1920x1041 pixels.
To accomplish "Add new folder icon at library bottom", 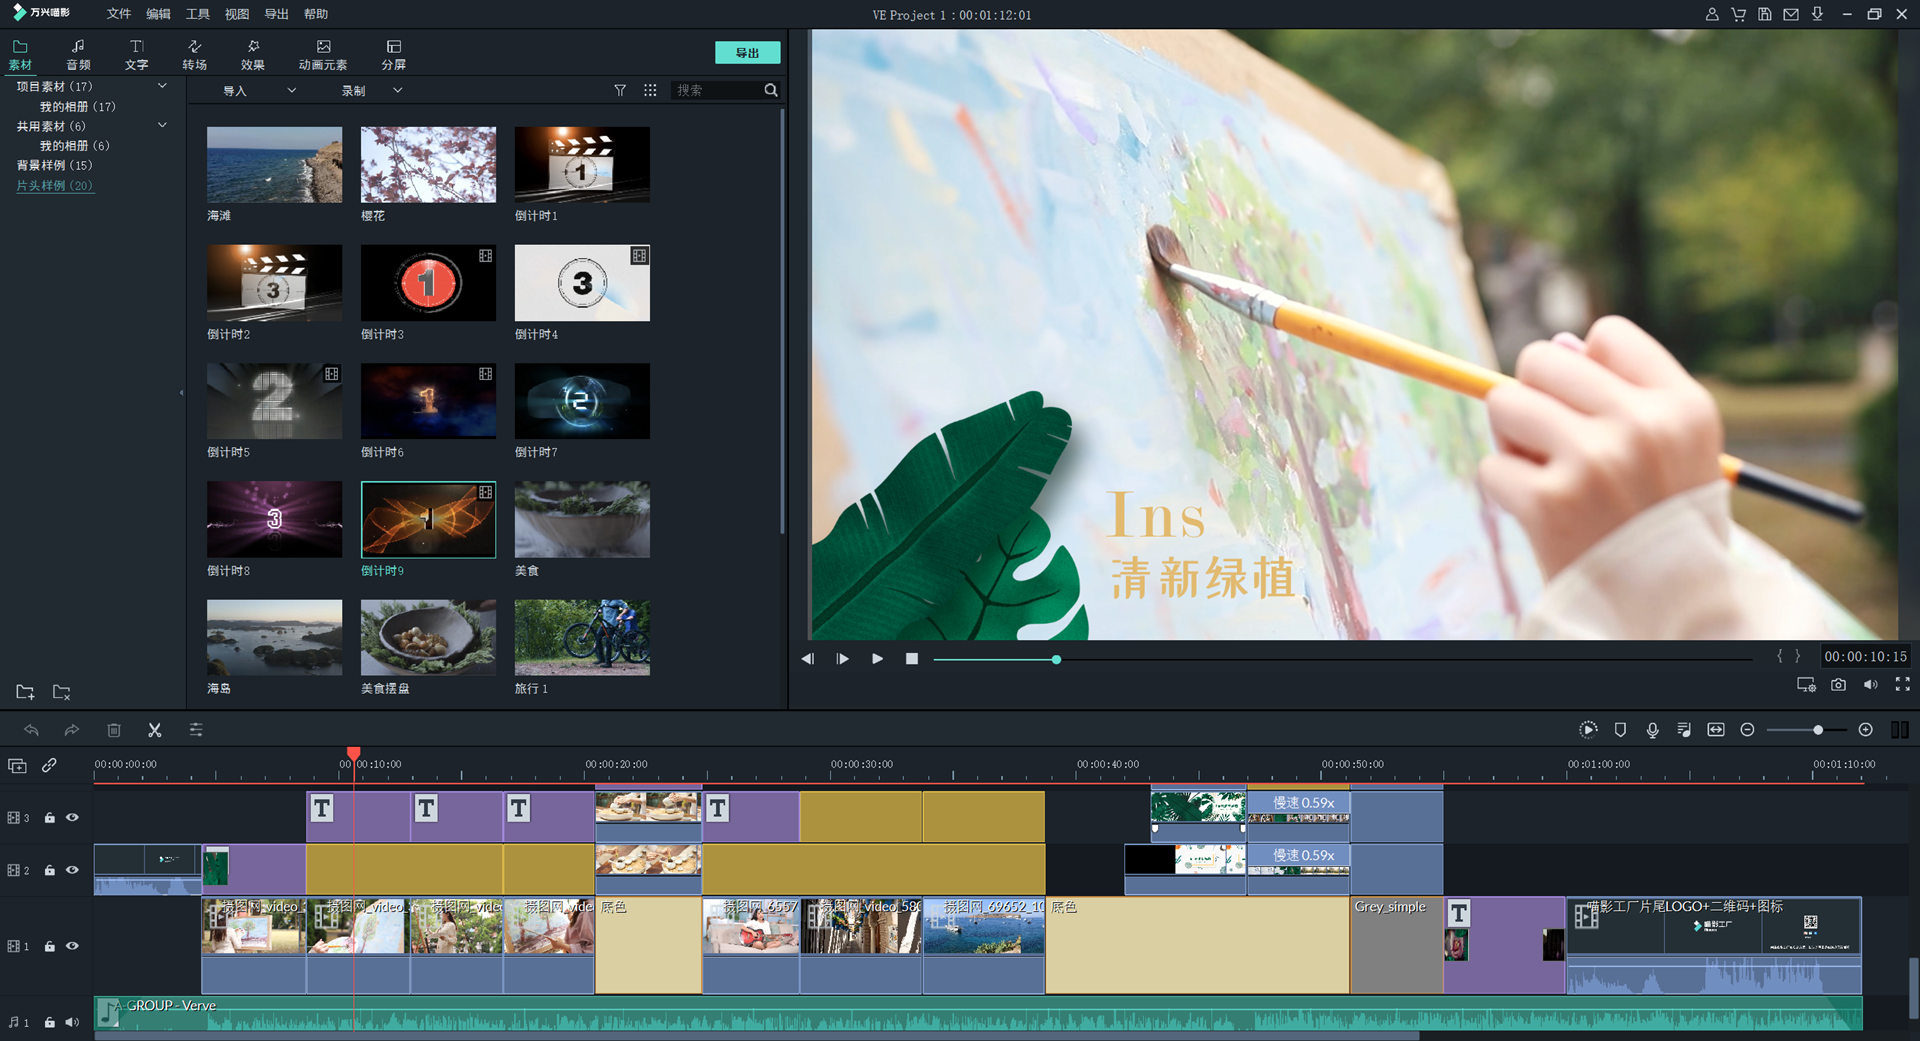I will [x=25, y=692].
